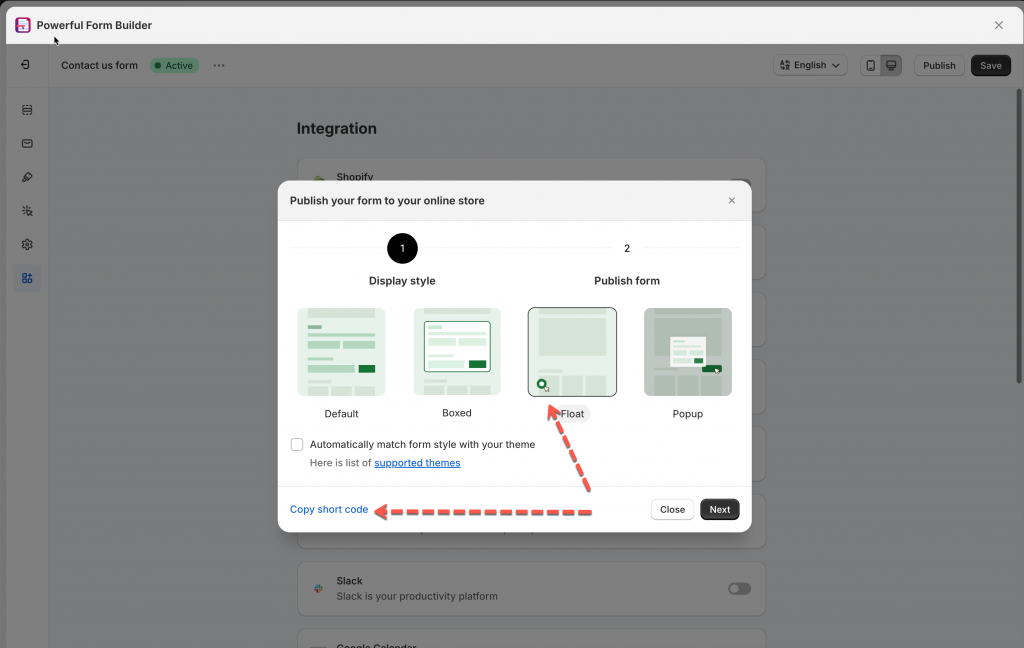The width and height of the screenshot is (1024, 648).
Task: Switch to desktop preview icon
Action: click(891, 66)
